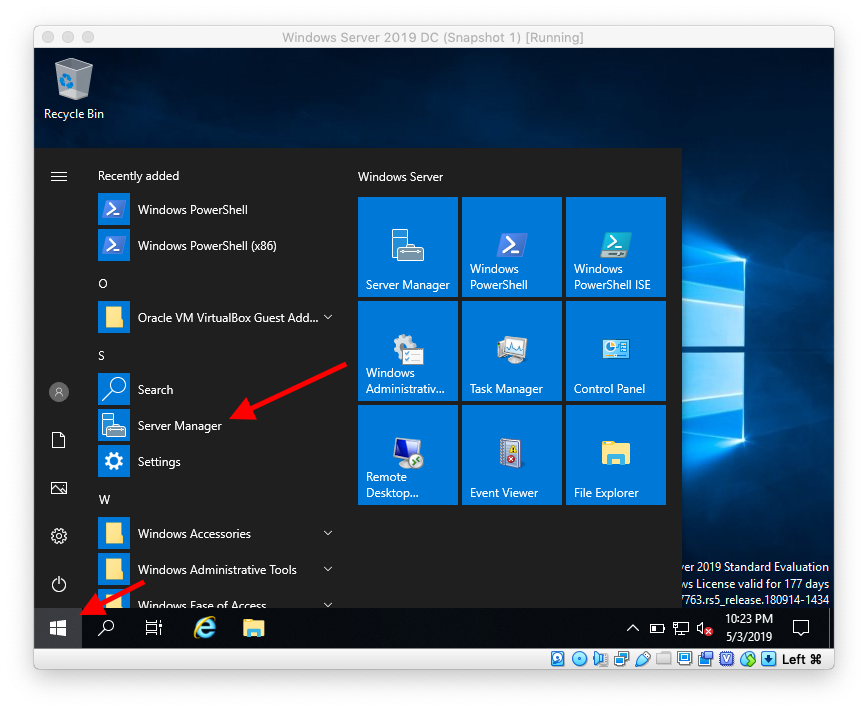The image size is (868, 711).
Task: Launch Windows PowerShell from its tile
Action: [x=511, y=247]
